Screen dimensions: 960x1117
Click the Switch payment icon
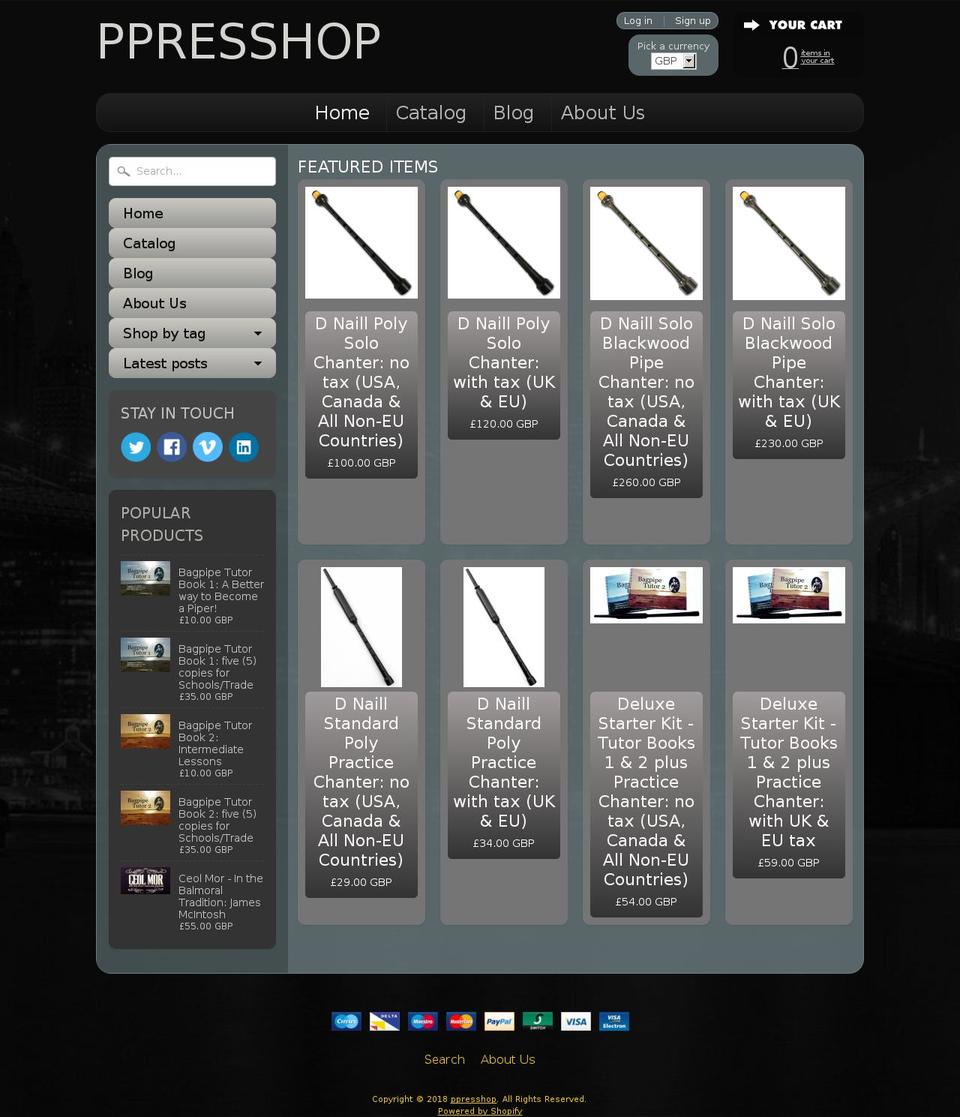point(538,1022)
